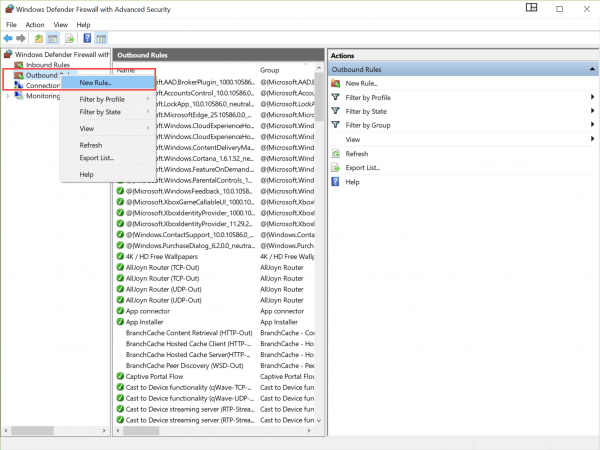This screenshot has height=450, width=600.
Task: Click the Filter by Profile funnel icon
Action: (x=336, y=97)
